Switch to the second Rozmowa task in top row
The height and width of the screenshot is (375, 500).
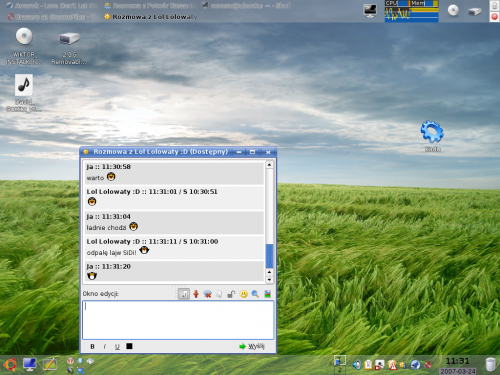tap(150, 6)
